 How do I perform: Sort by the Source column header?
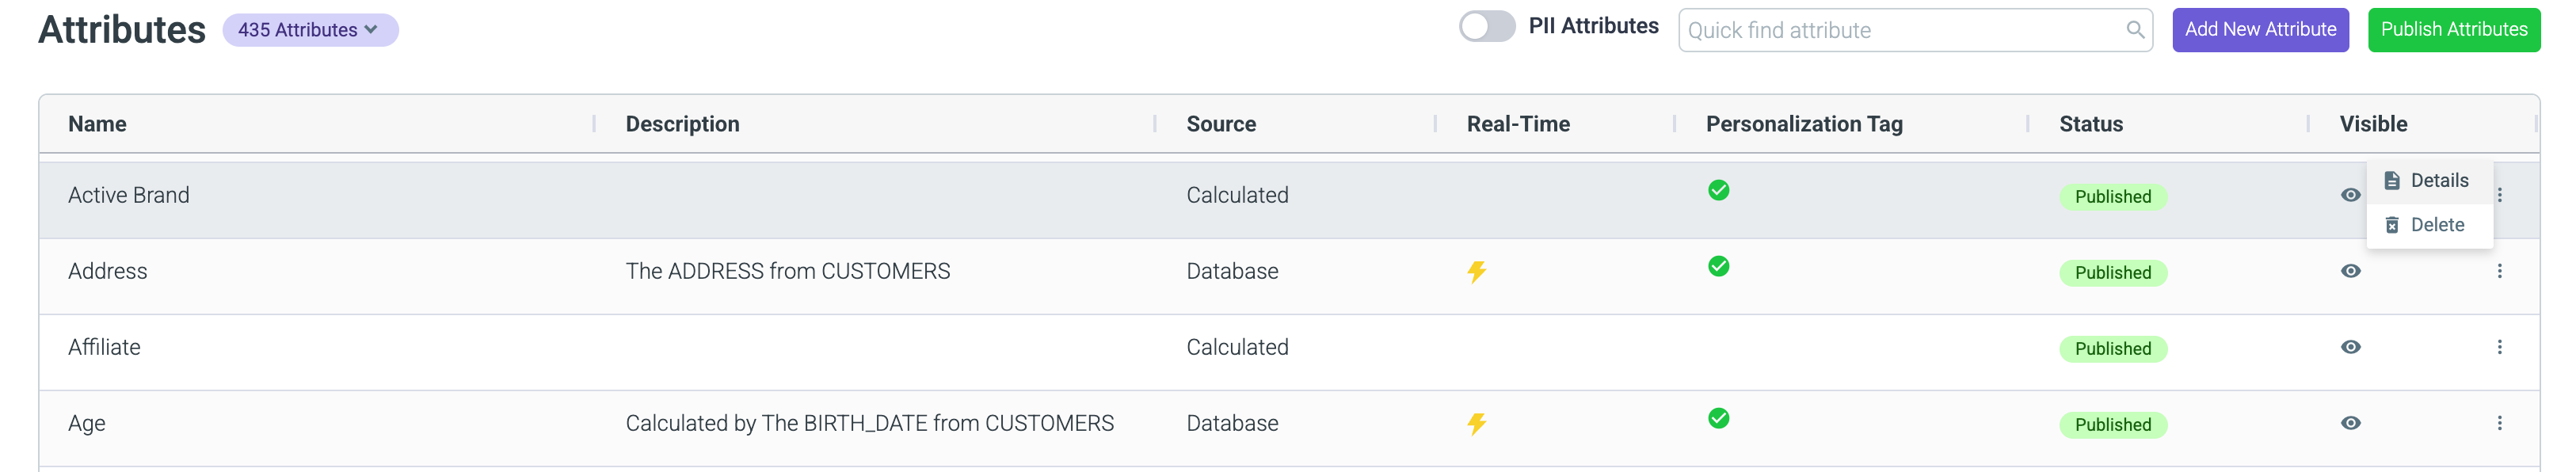[1220, 124]
